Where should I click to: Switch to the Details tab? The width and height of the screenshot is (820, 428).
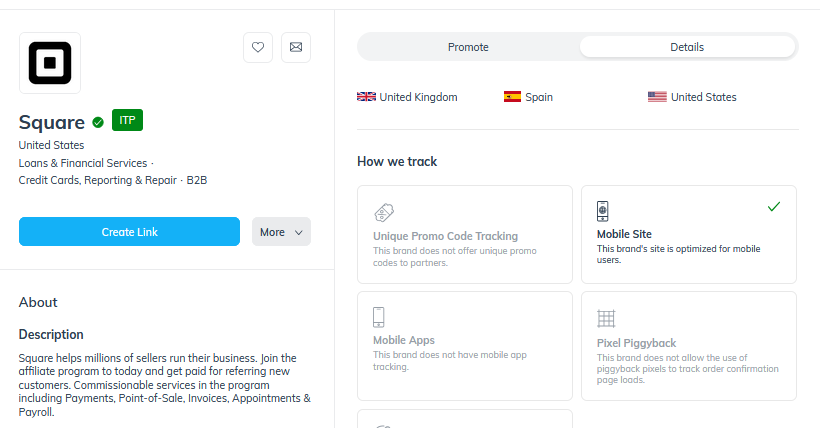click(687, 47)
